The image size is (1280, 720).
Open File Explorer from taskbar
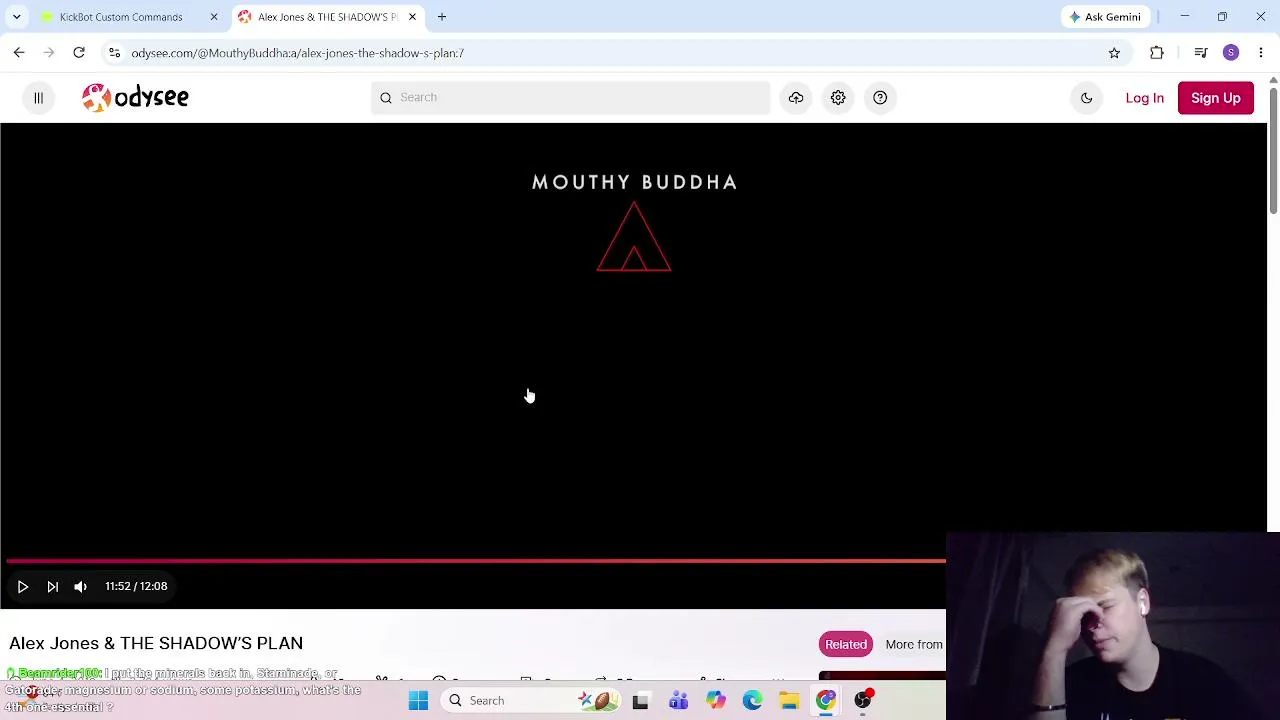point(789,701)
